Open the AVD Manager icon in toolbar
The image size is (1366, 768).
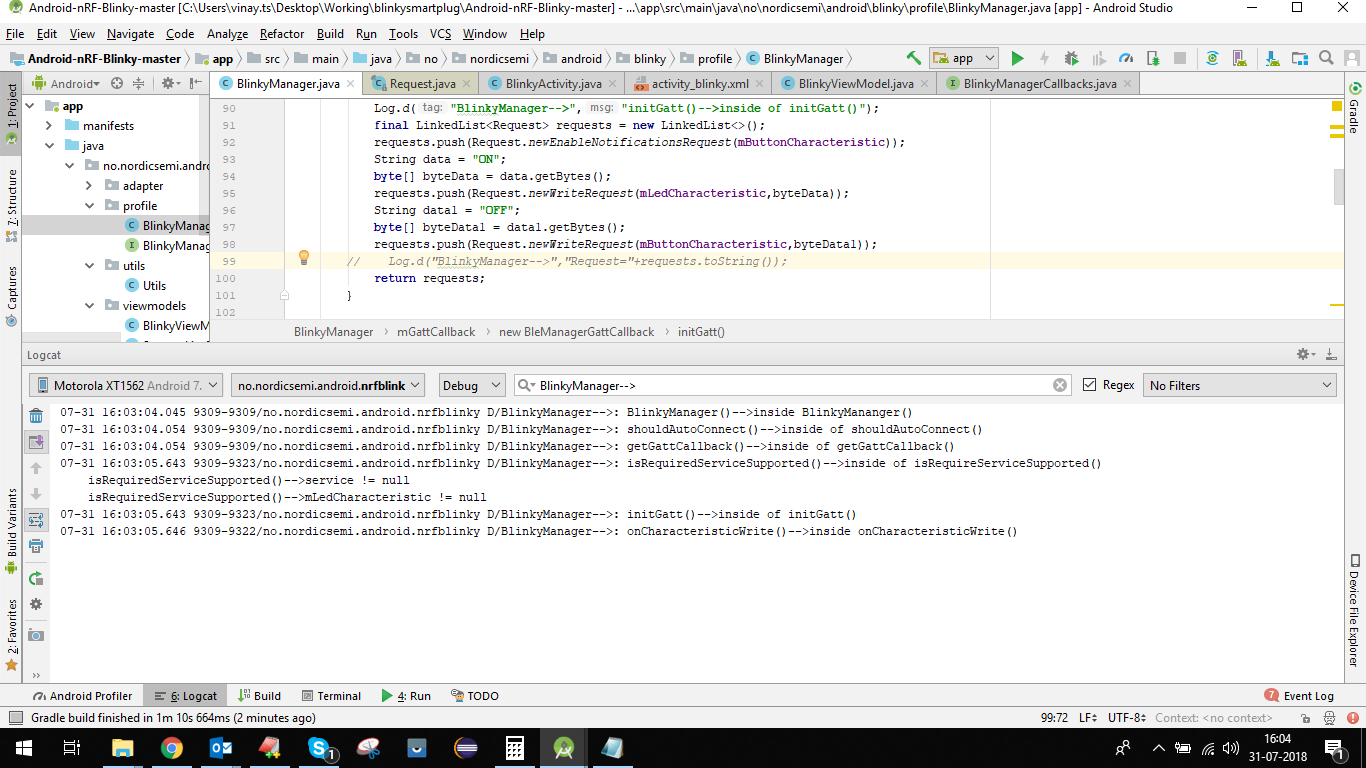(1242, 58)
